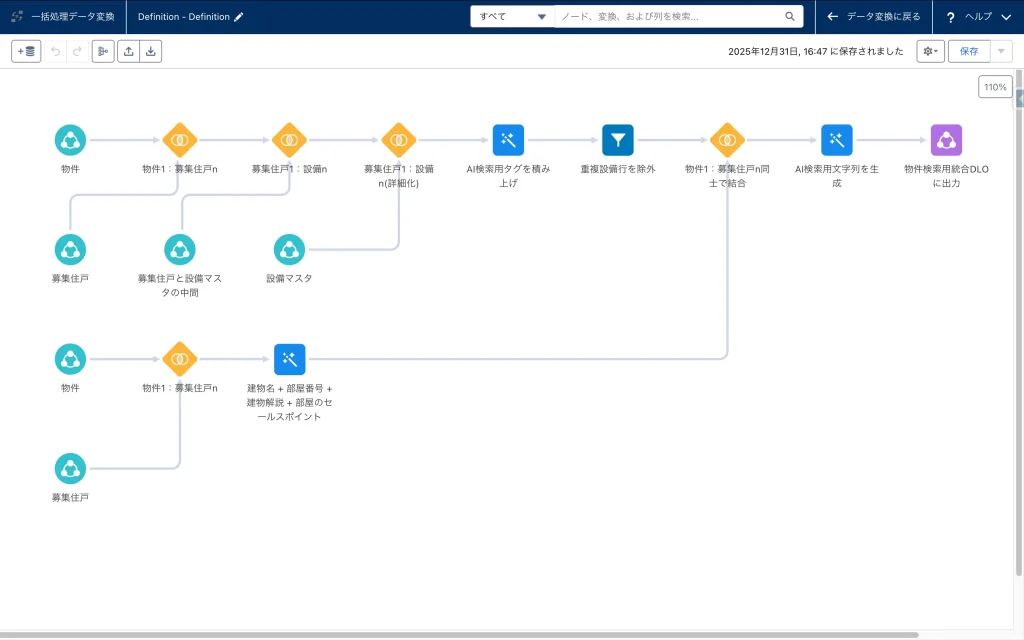Click the node search input field
The image size is (1024, 640).
point(670,17)
